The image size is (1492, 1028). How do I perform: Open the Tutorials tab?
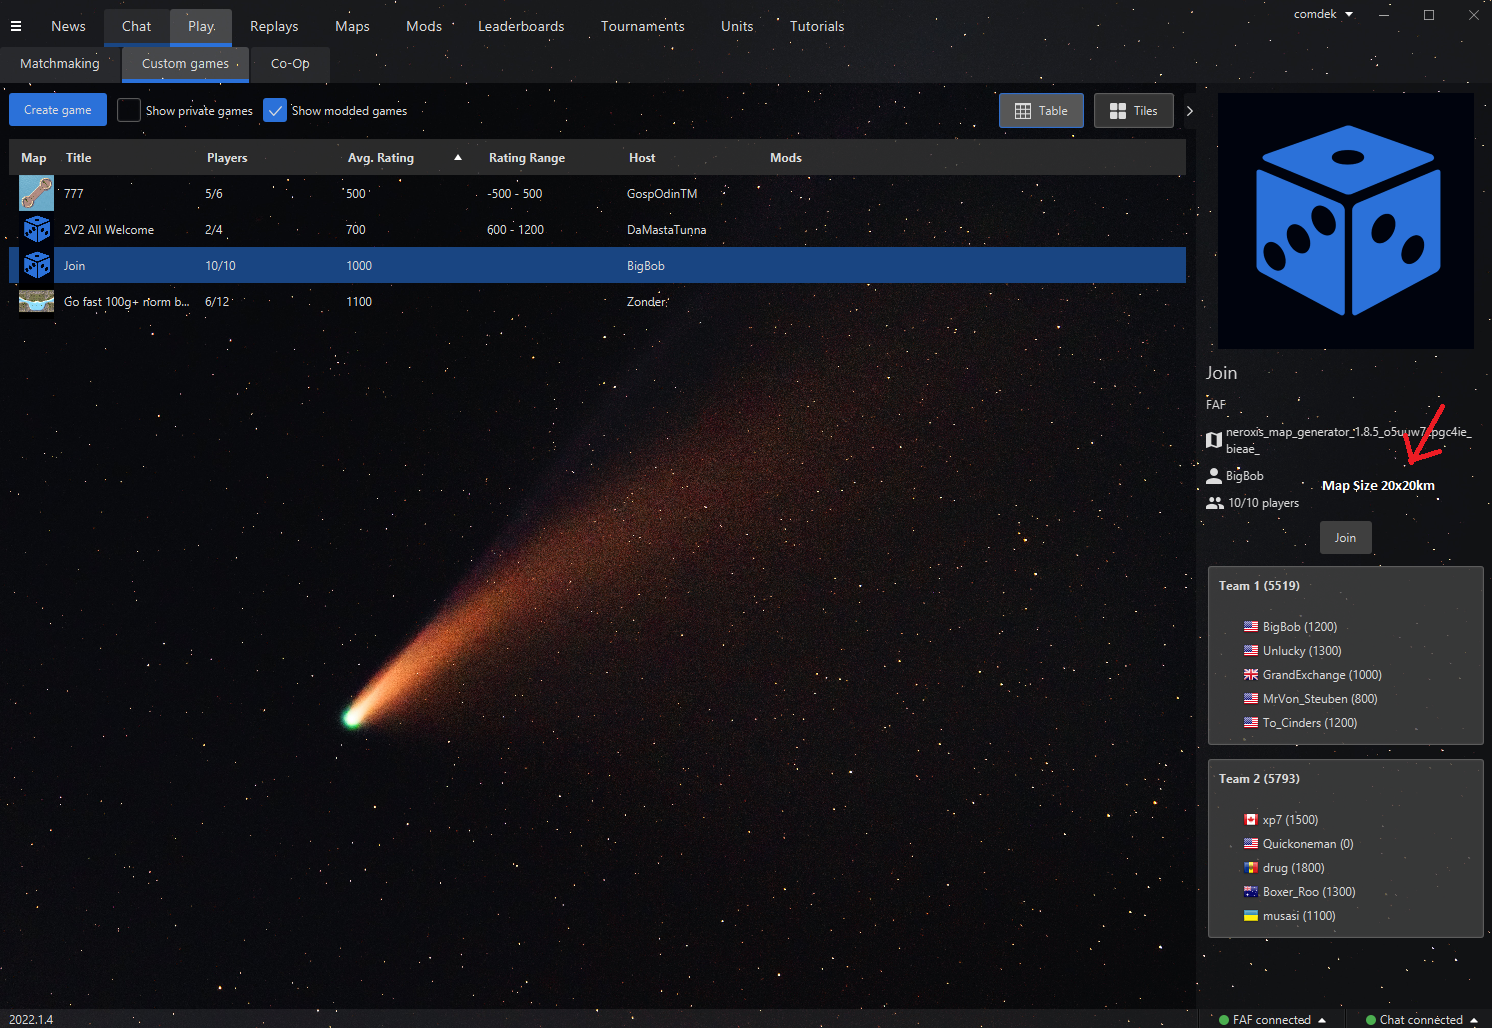817,26
